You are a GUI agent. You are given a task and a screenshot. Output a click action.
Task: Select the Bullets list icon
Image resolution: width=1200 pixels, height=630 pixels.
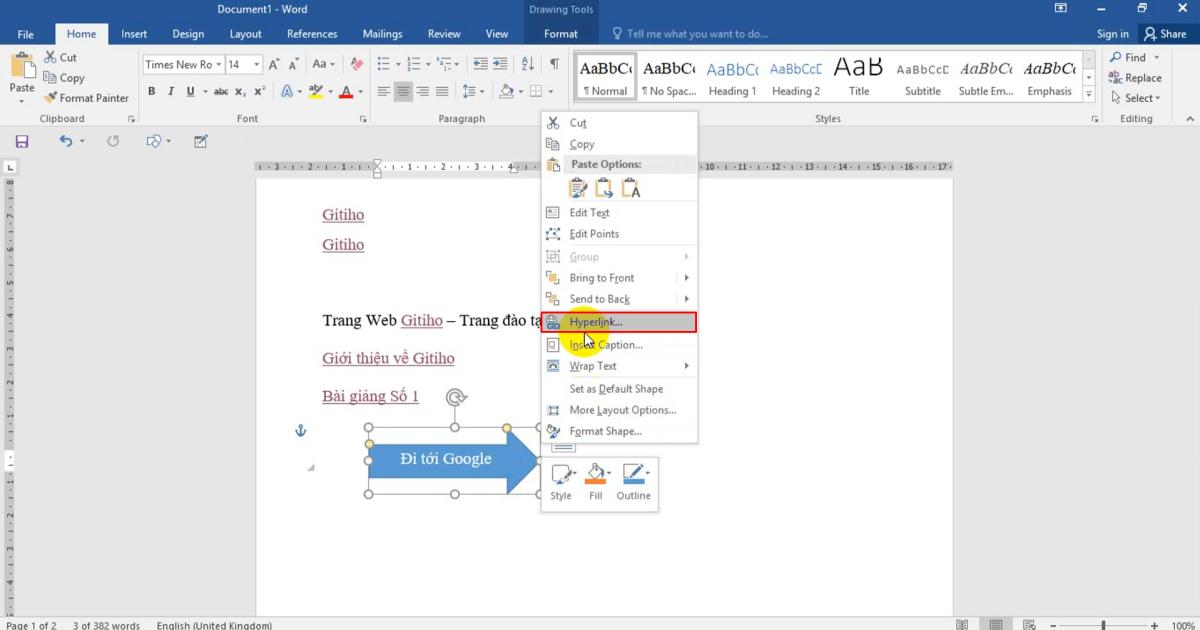[x=384, y=63]
